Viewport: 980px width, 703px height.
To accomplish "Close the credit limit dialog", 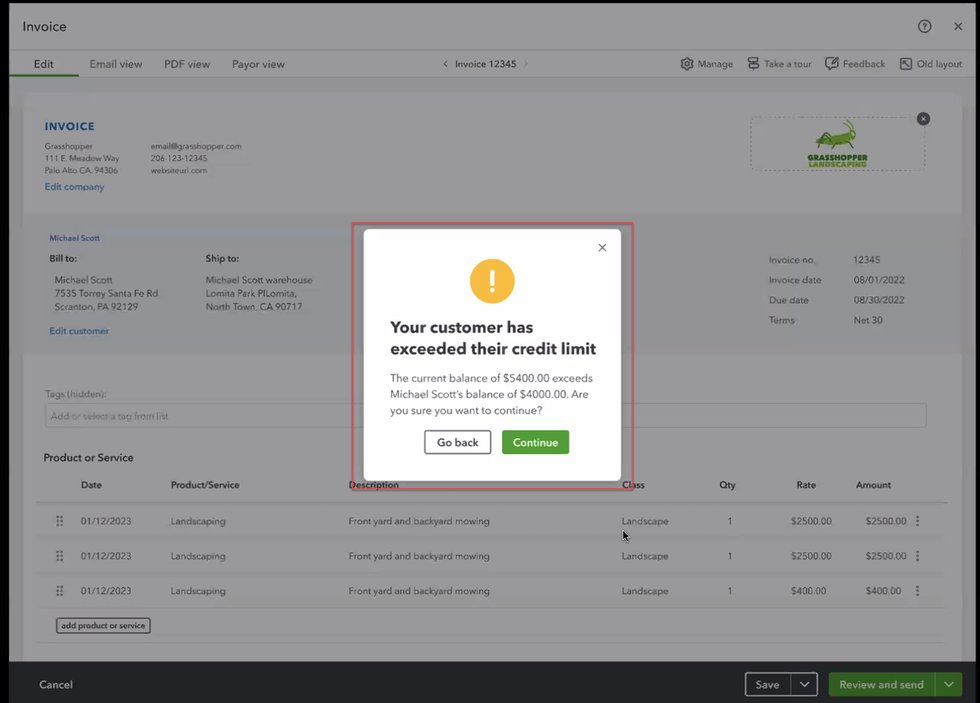I will pyautogui.click(x=602, y=248).
